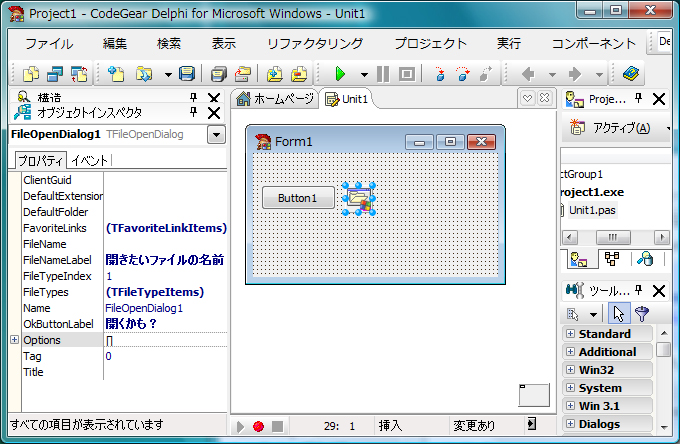The height and width of the screenshot is (444, 680).
Task: Open the component selector dropdown
Action: pyautogui.click(x=216, y=135)
